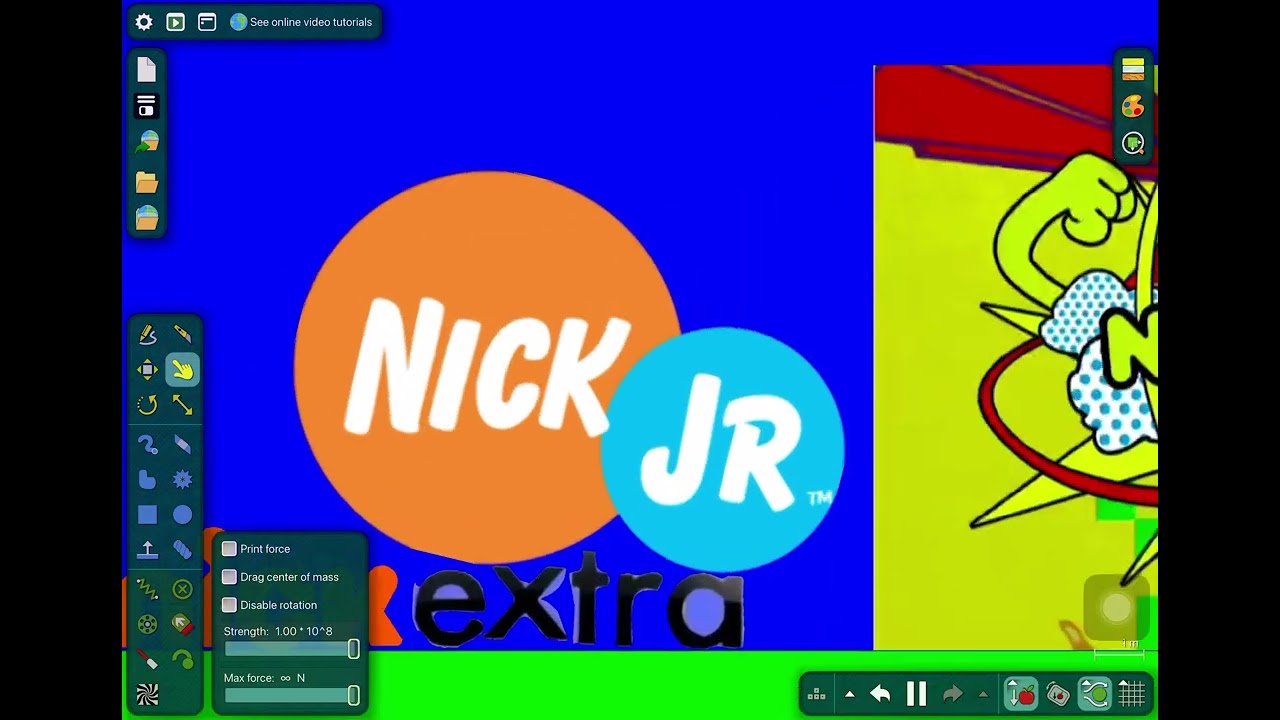Open the tutorial play icon

tap(175, 22)
